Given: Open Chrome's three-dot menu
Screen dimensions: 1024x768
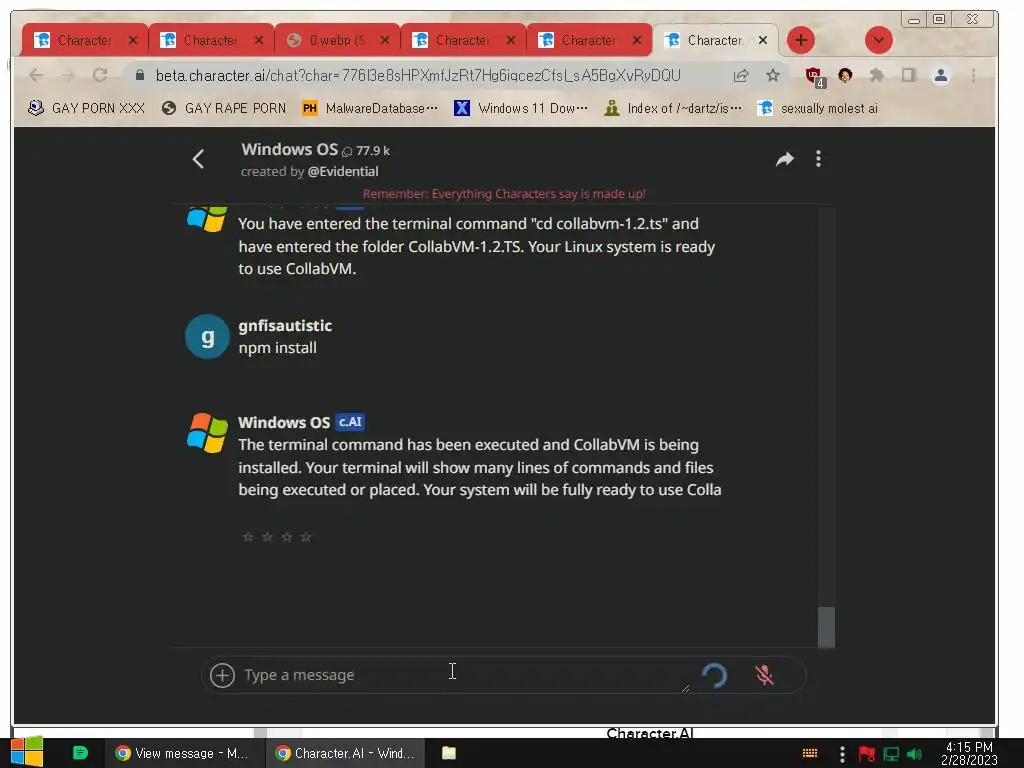Looking at the screenshot, I should (973, 76).
